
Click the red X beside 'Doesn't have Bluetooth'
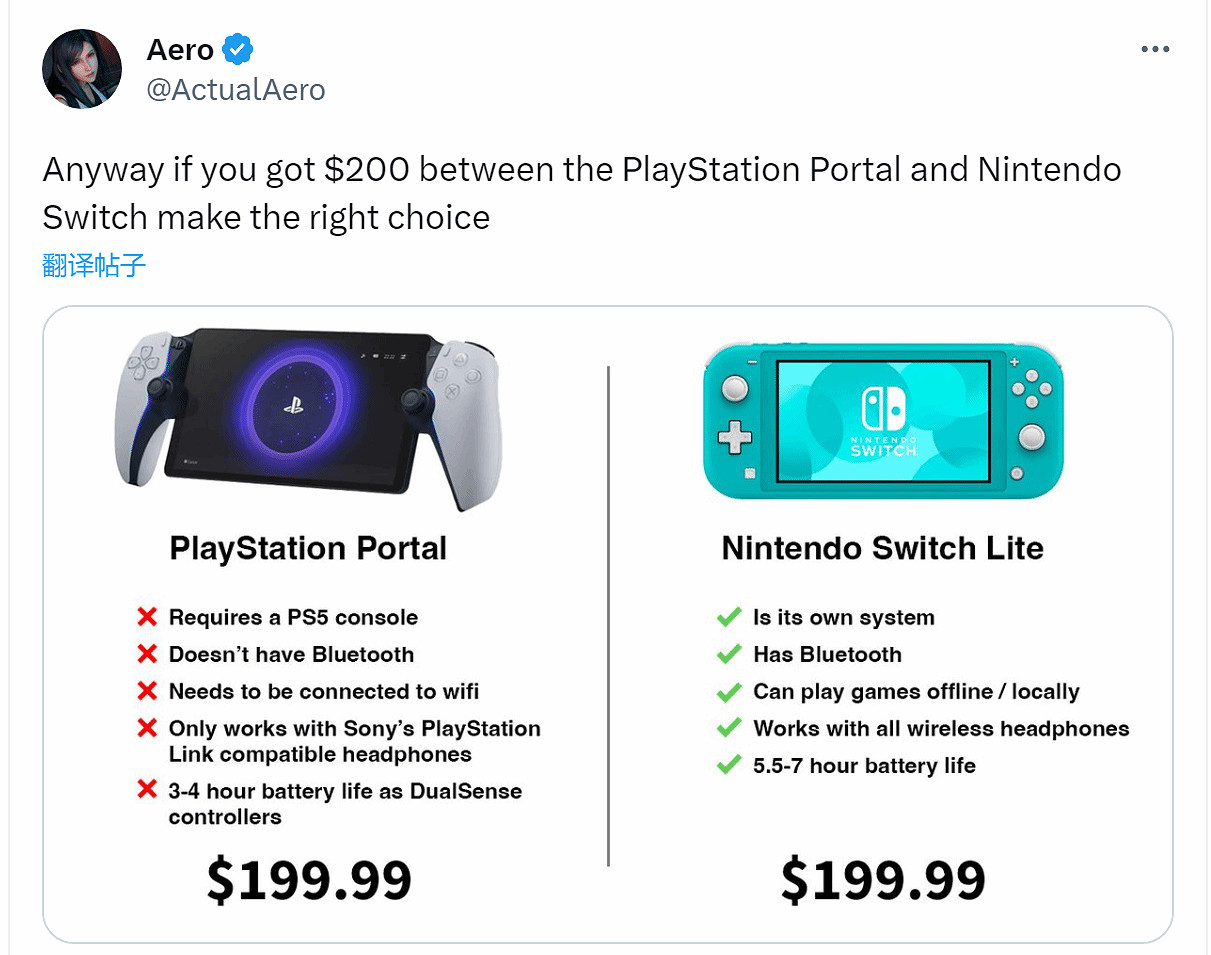point(147,654)
